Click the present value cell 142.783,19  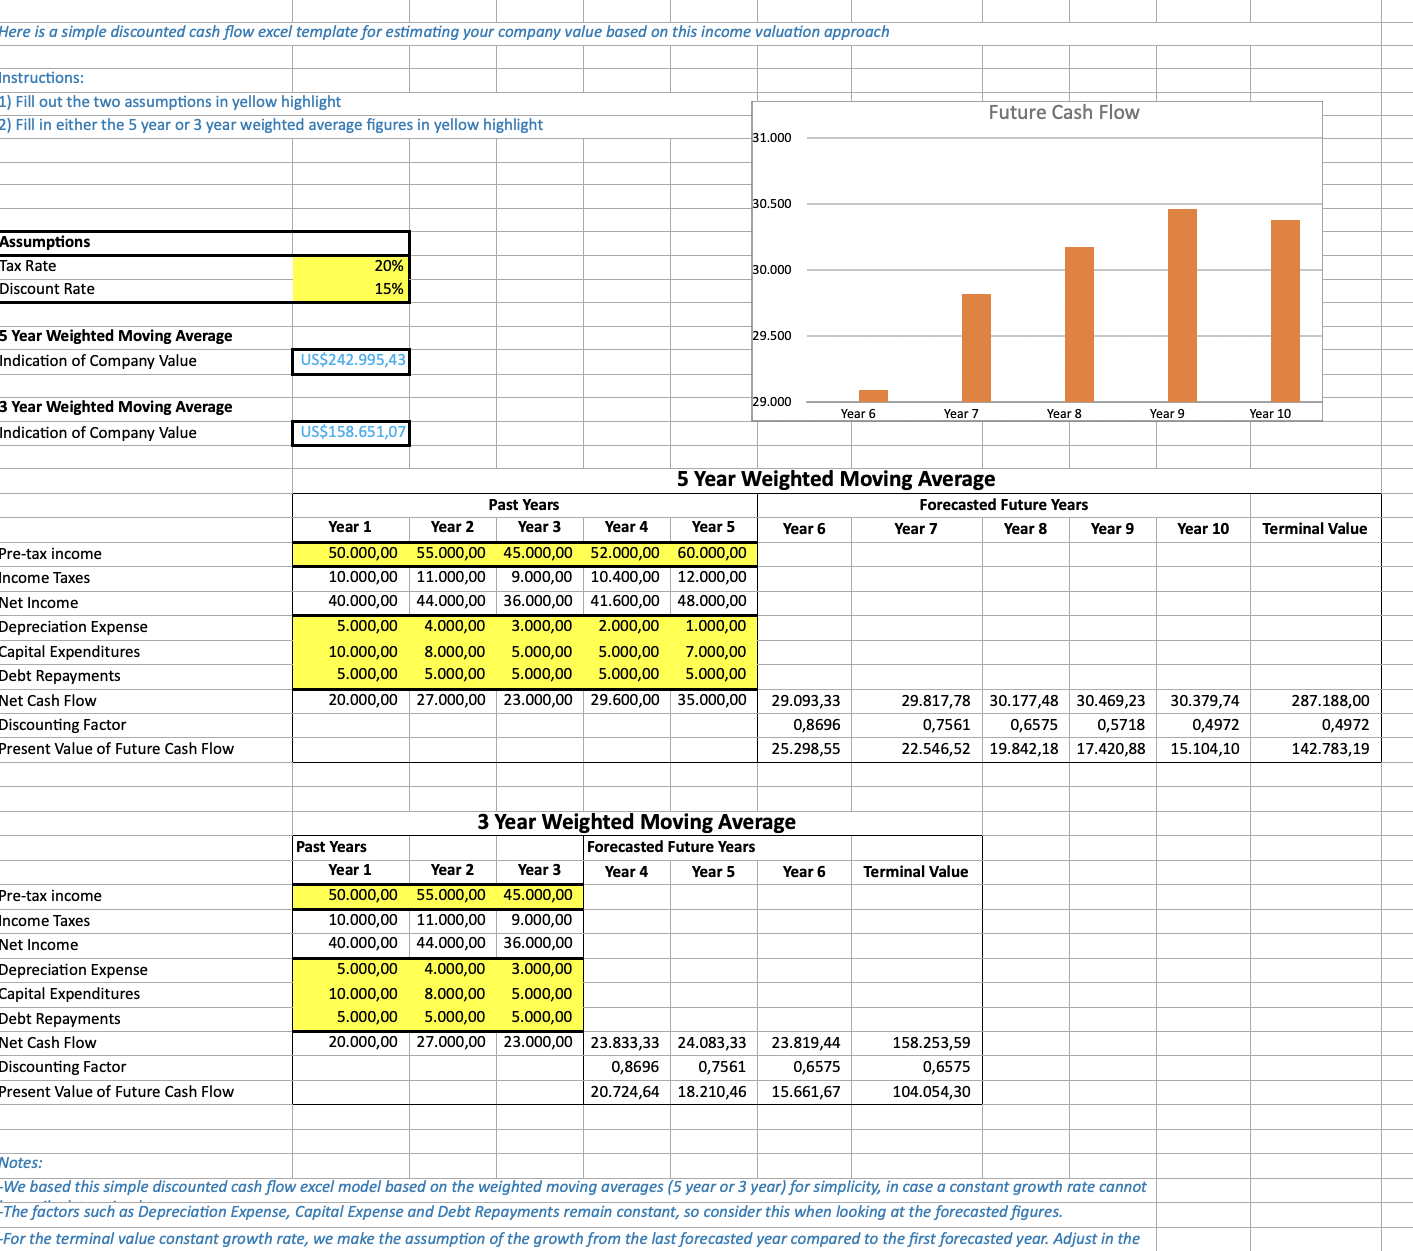pos(1315,749)
